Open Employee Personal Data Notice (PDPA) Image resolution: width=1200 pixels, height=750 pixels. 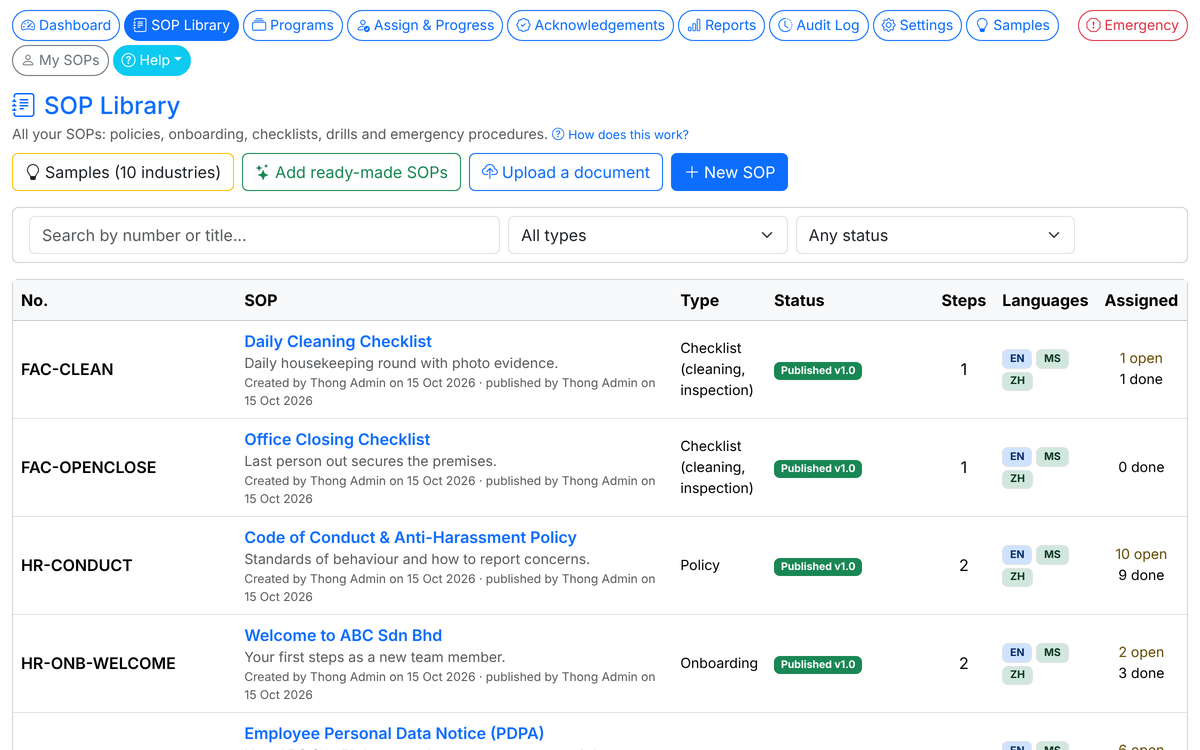coord(394,733)
